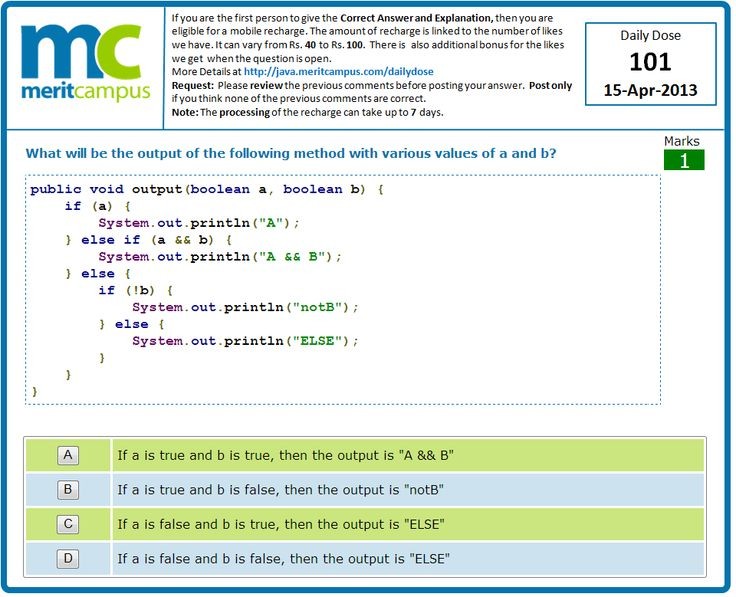
Task: Click the bold 'Correct Answer and Explanation' text
Action: (413, 19)
